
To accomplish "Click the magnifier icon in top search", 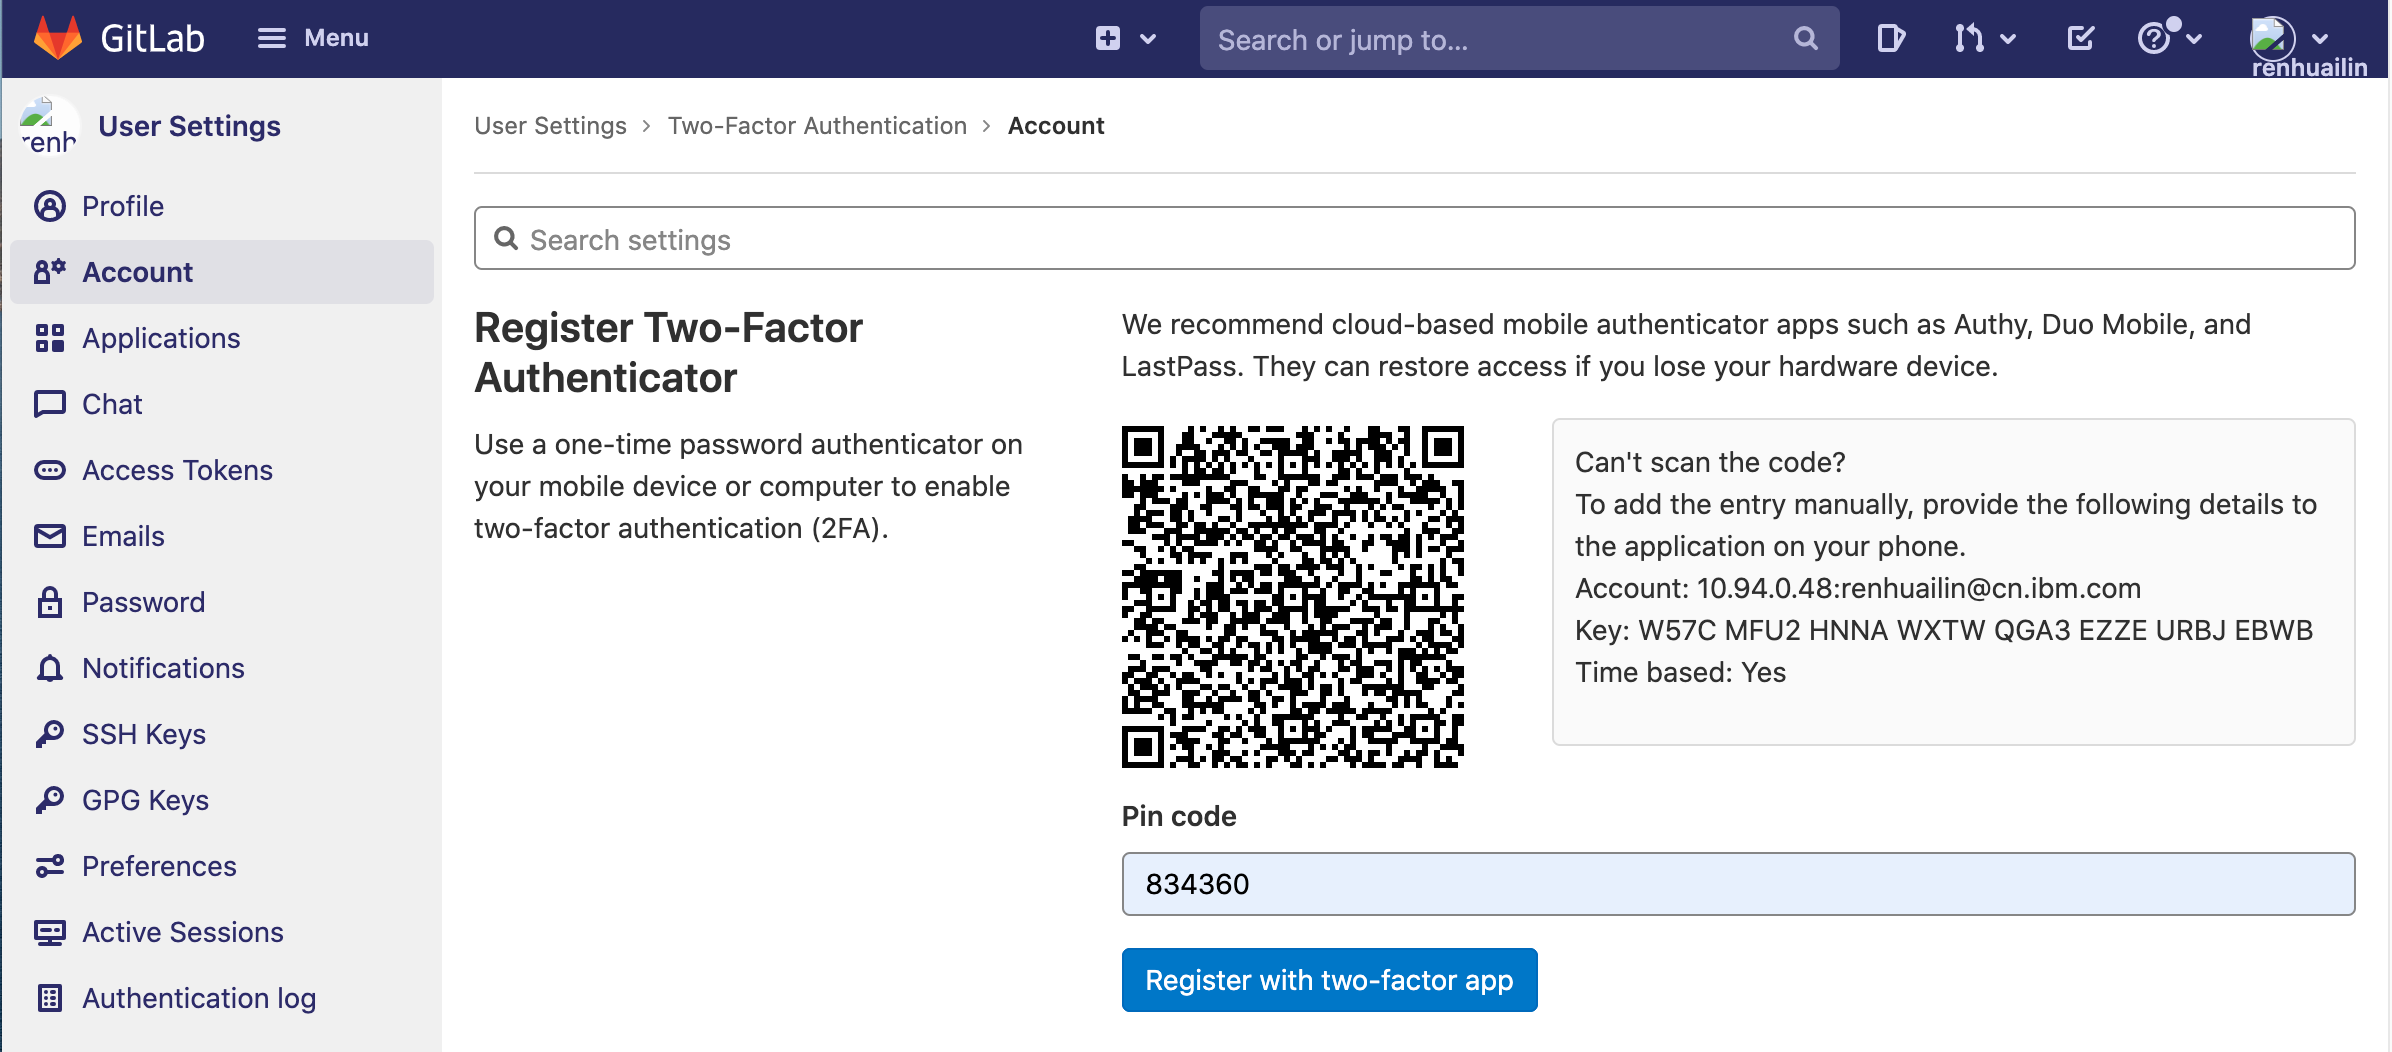I will click(1805, 39).
